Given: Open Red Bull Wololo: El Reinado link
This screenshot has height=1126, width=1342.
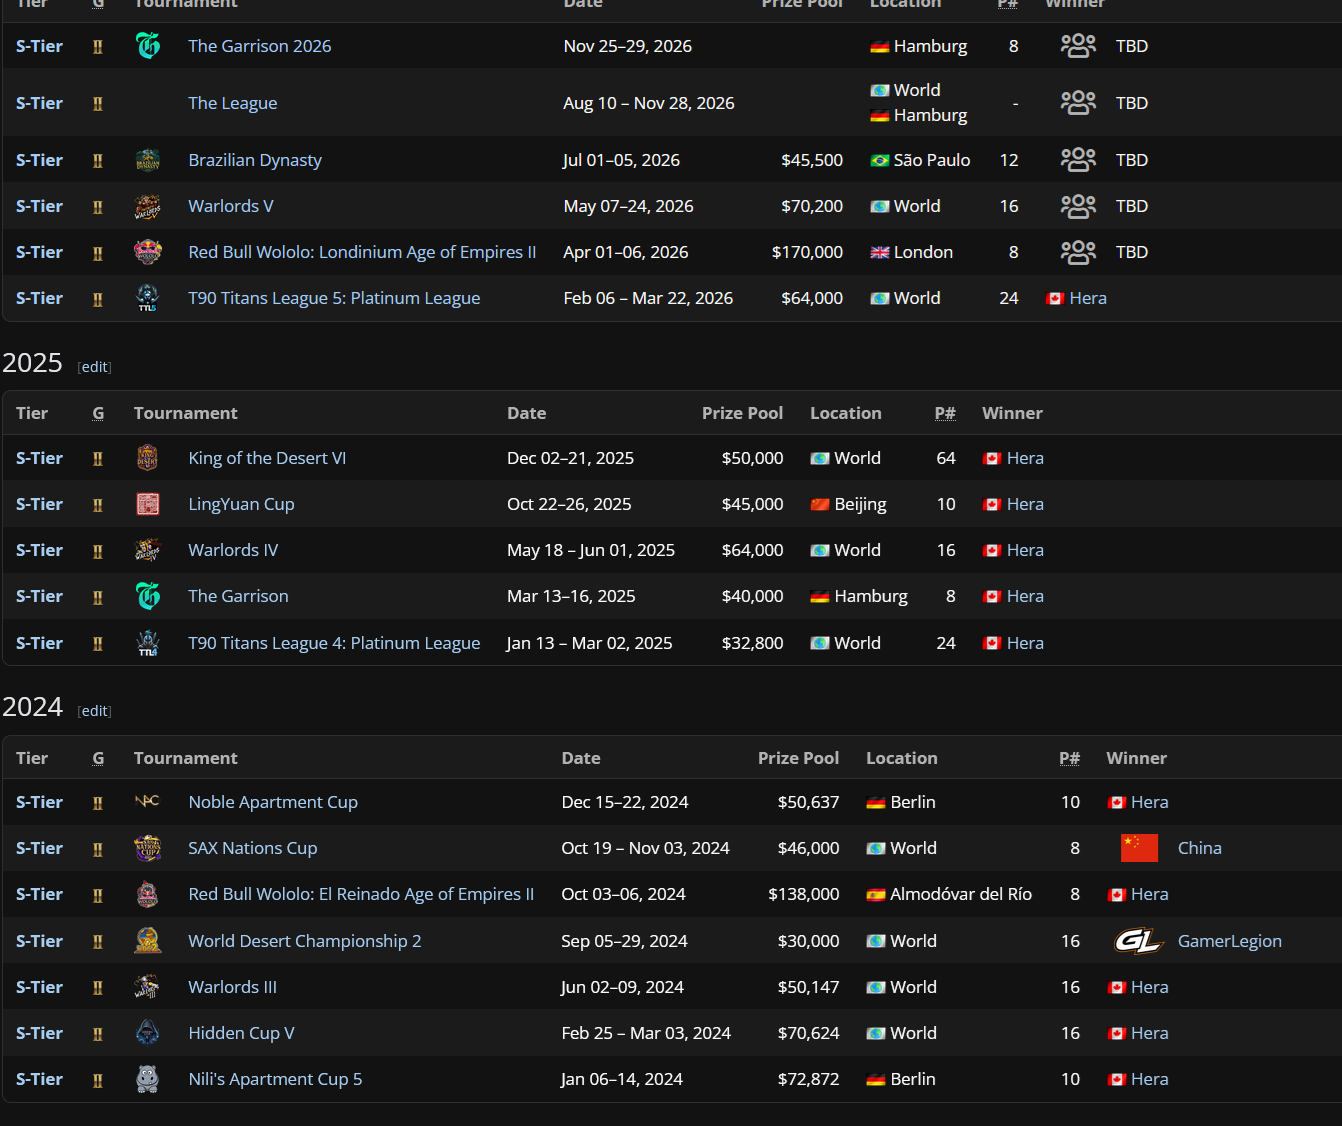Looking at the screenshot, I should [x=361, y=894].
